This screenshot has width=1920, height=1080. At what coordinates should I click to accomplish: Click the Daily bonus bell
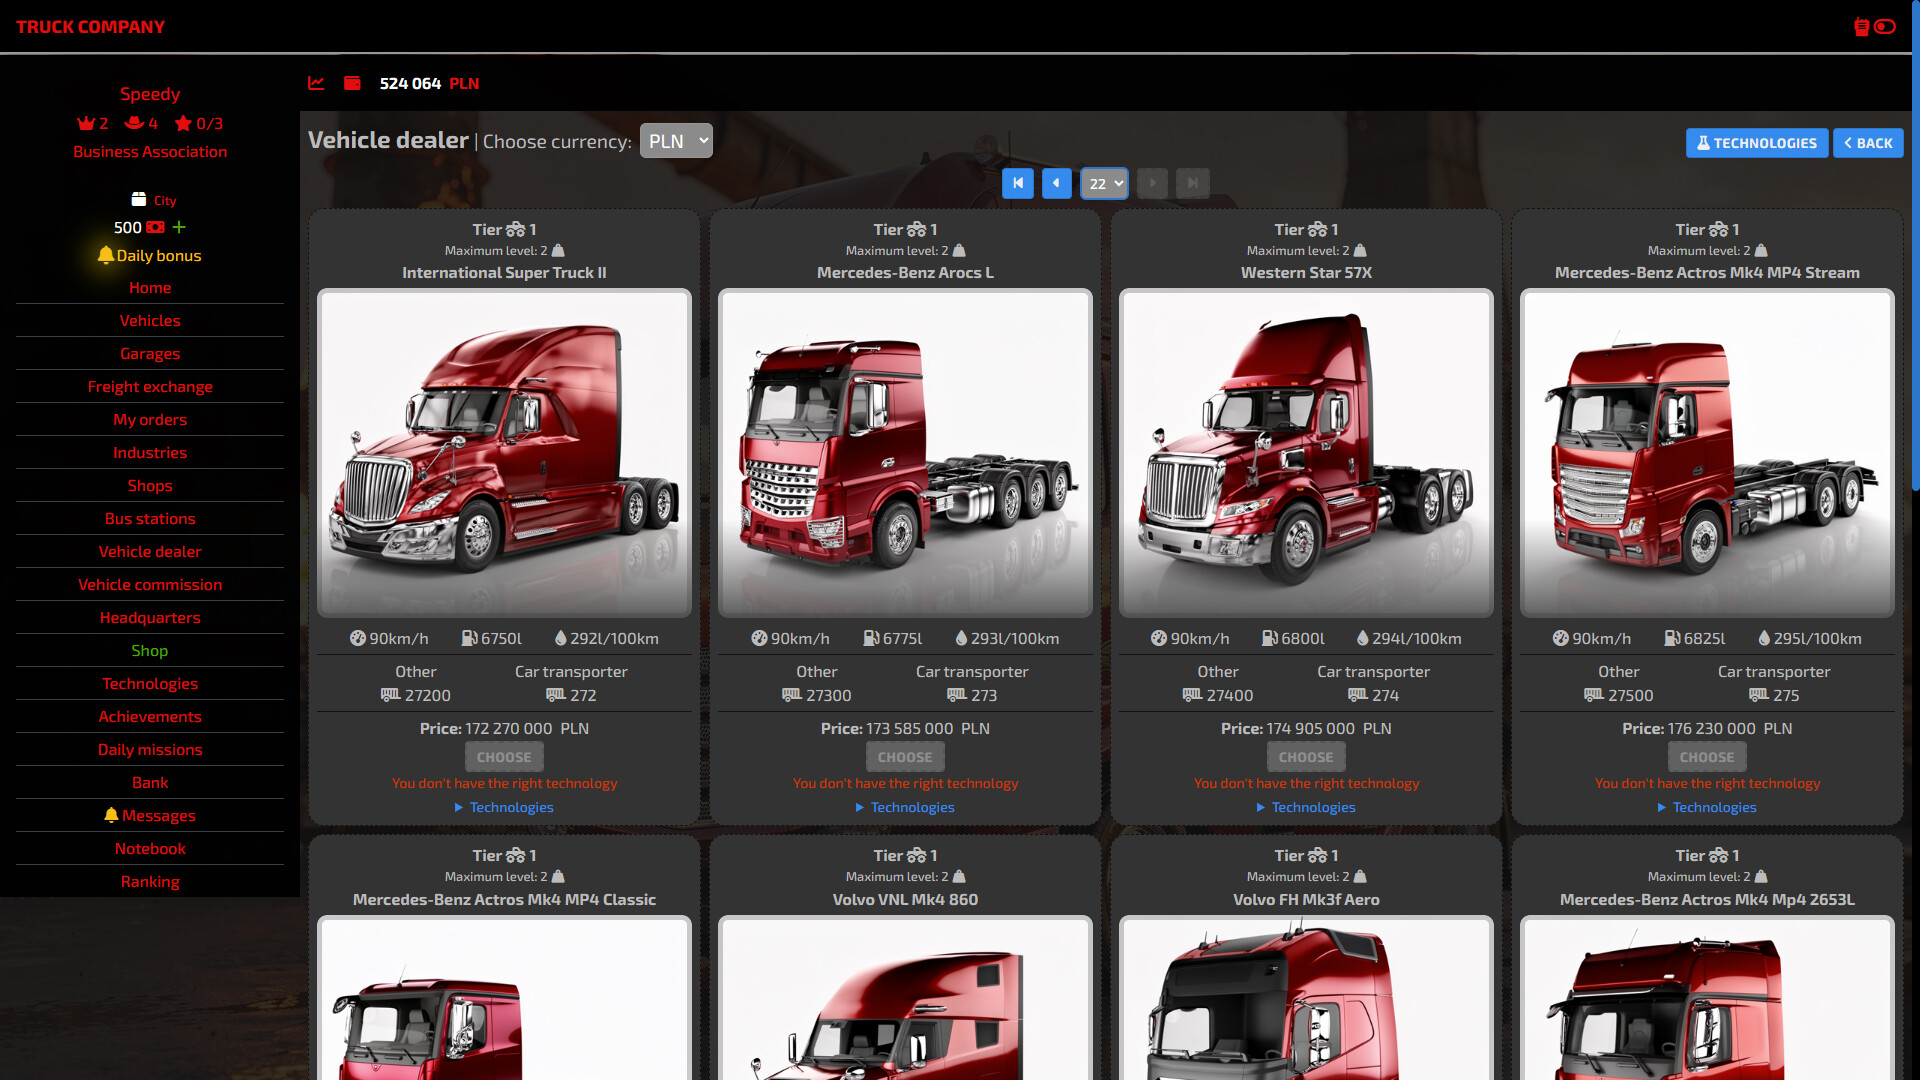point(105,255)
